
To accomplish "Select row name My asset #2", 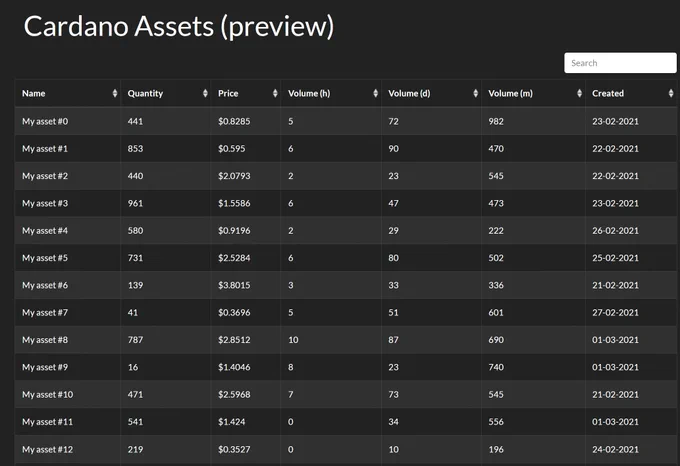I will (x=45, y=176).
